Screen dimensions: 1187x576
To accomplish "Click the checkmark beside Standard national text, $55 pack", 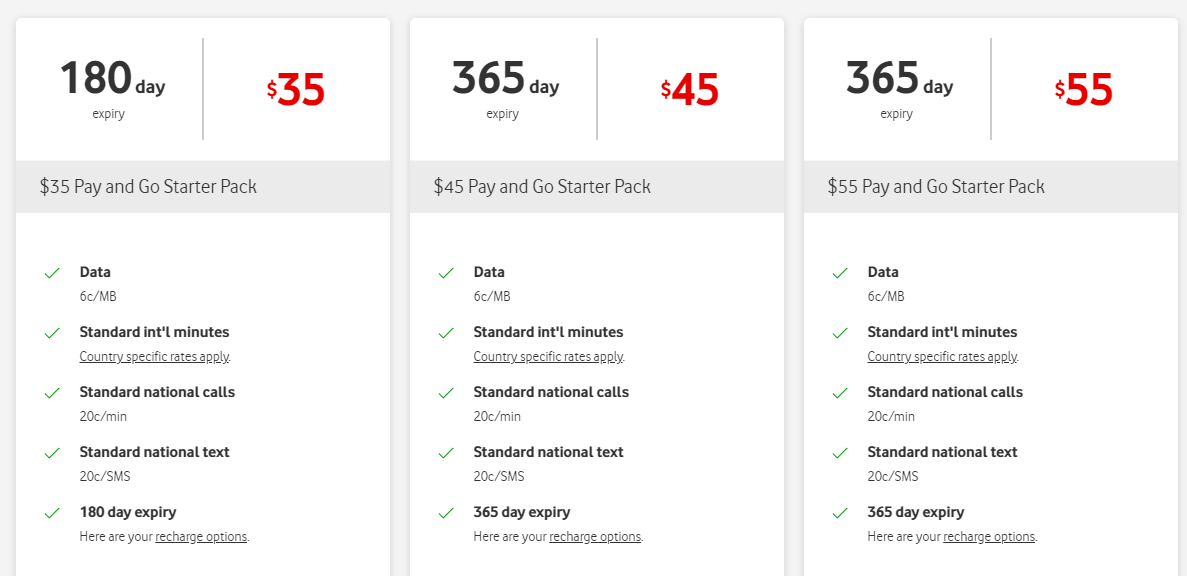I will [840, 452].
